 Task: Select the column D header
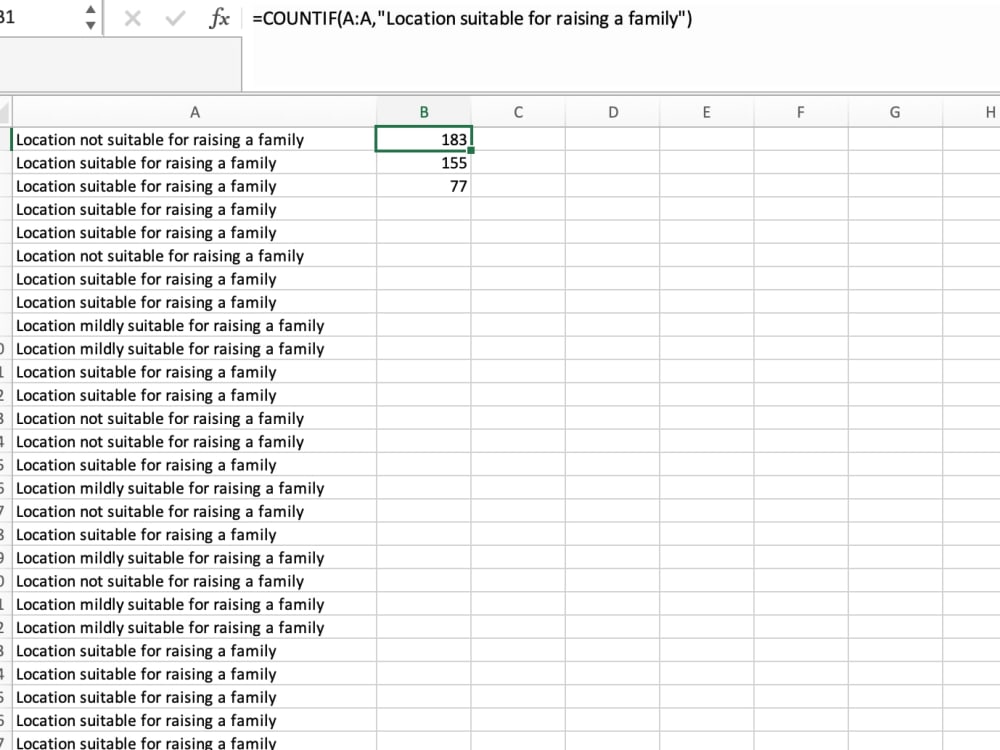pyautogui.click(x=613, y=112)
